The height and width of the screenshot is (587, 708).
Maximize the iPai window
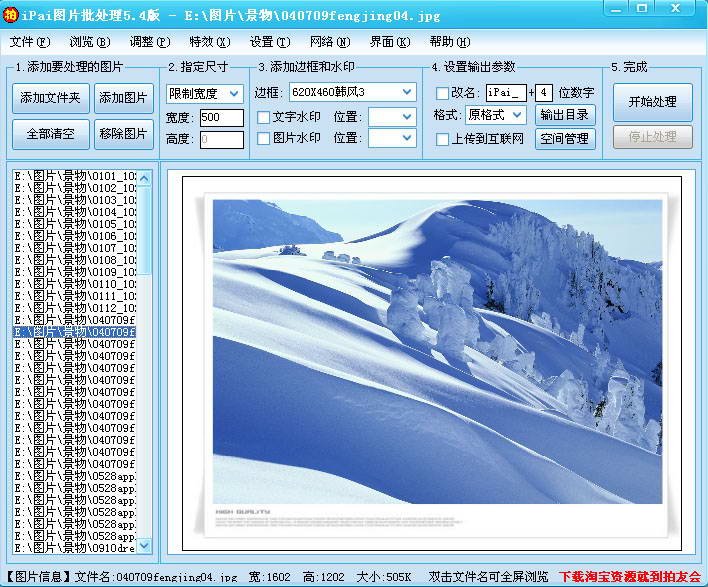click(x=643, y=8)
